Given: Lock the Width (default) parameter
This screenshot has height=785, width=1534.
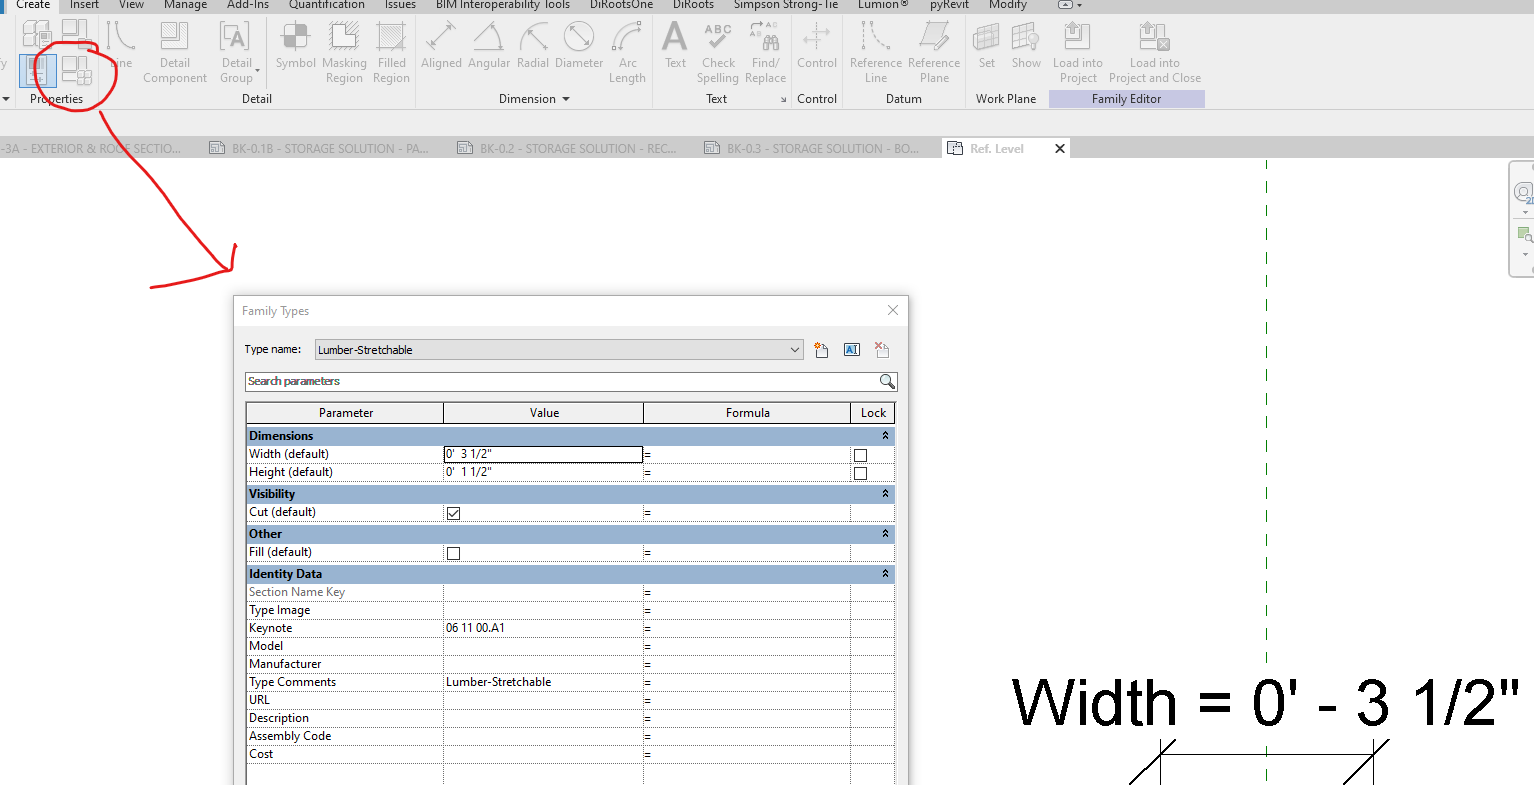Looking at the screenshot, I should (x=860, y=454).
